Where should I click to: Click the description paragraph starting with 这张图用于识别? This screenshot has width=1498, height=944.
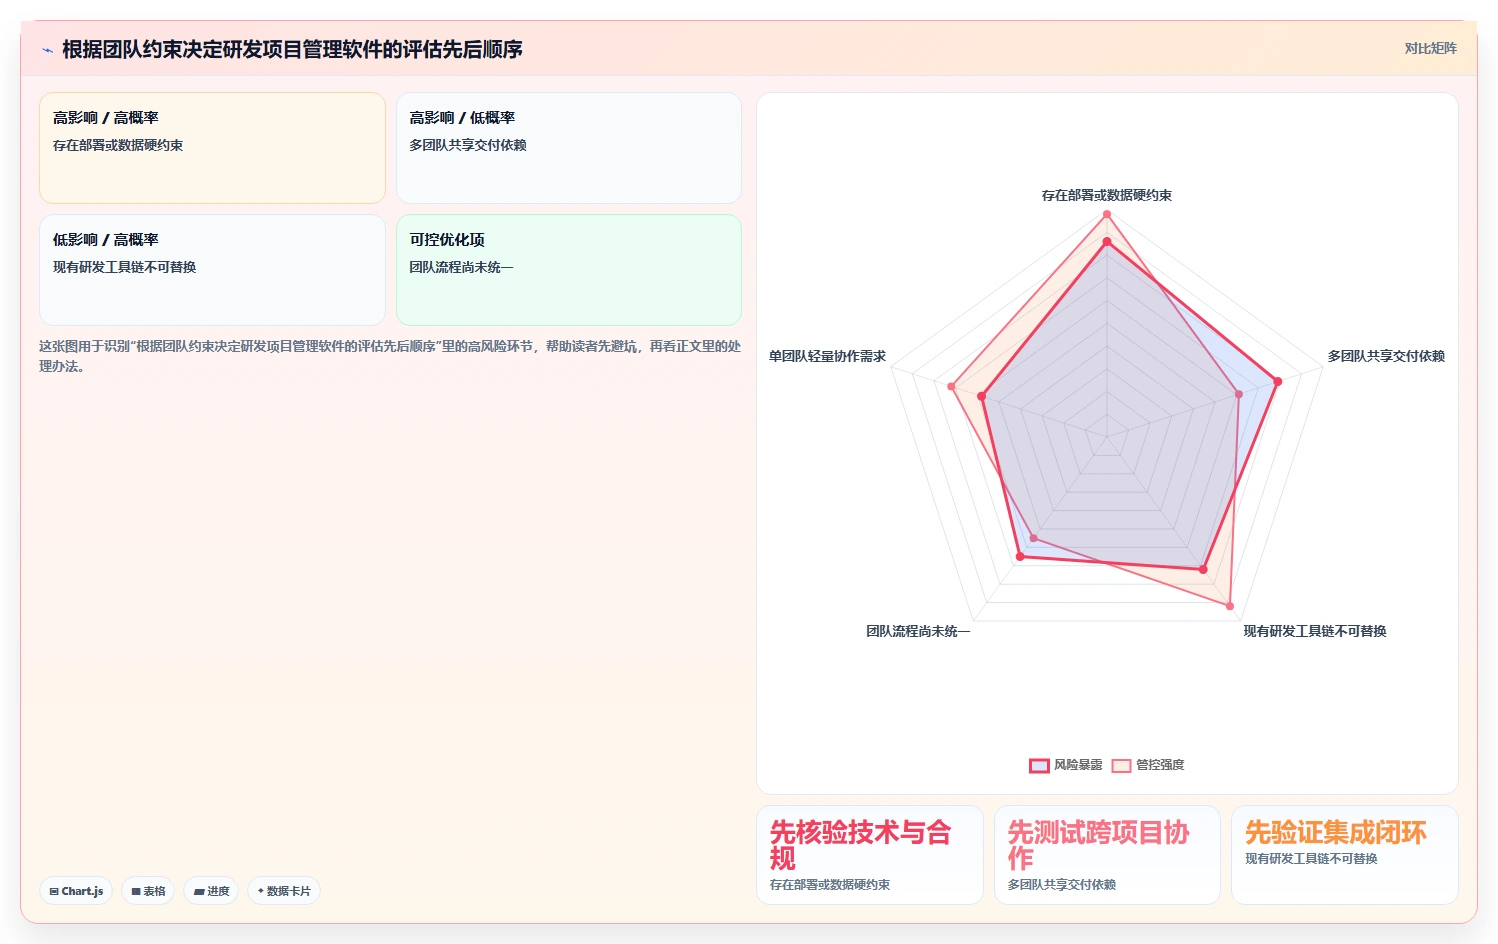(390, 356)
